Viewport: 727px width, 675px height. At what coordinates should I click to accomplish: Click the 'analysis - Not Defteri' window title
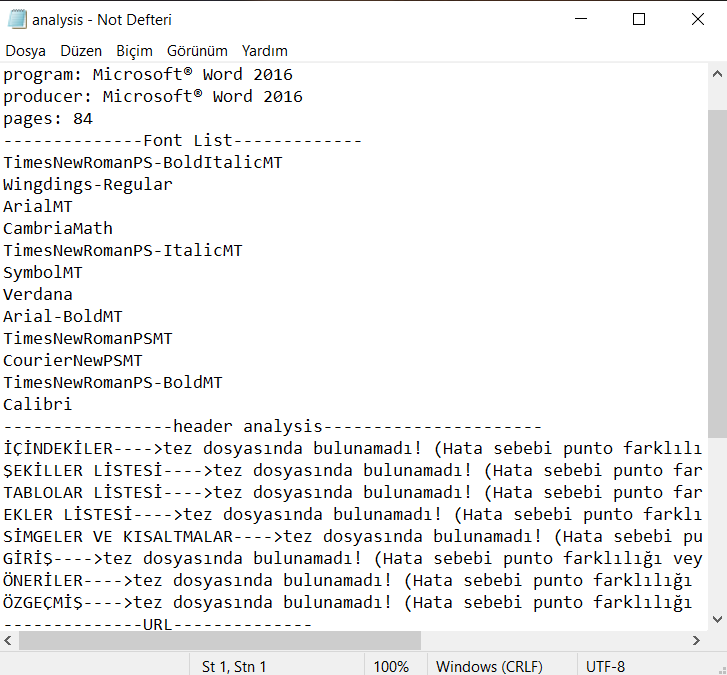pyautogui.click(x=102, y=20)
